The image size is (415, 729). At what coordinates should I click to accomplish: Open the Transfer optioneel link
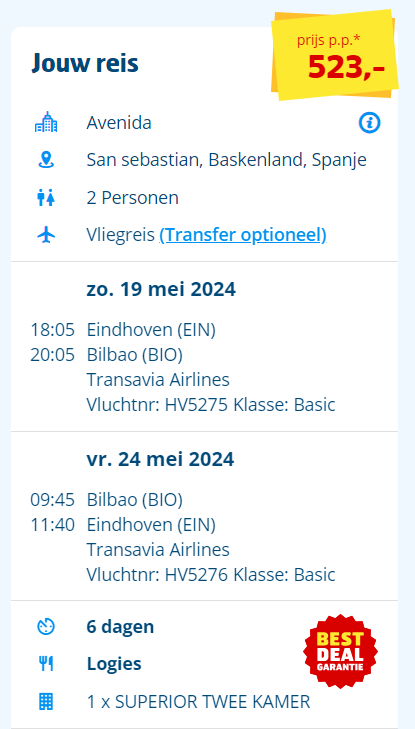243,235
